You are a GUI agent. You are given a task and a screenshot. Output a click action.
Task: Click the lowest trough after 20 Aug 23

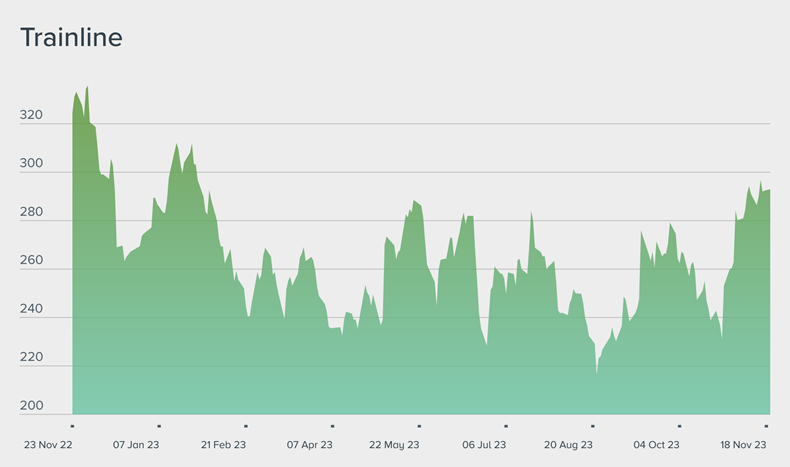click(x=596, y=373)
